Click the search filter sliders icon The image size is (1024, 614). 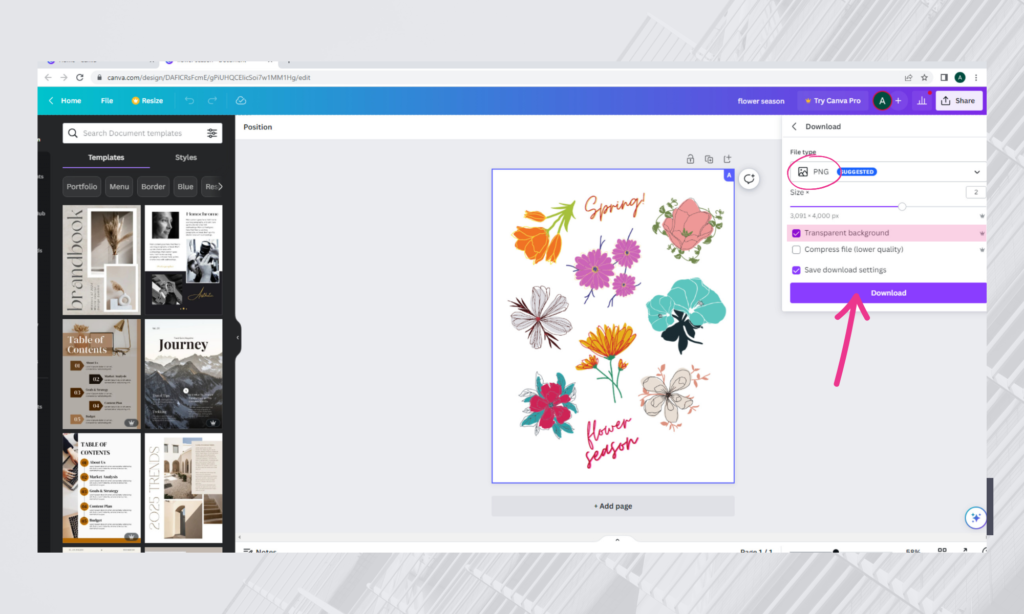coord(212,133)
